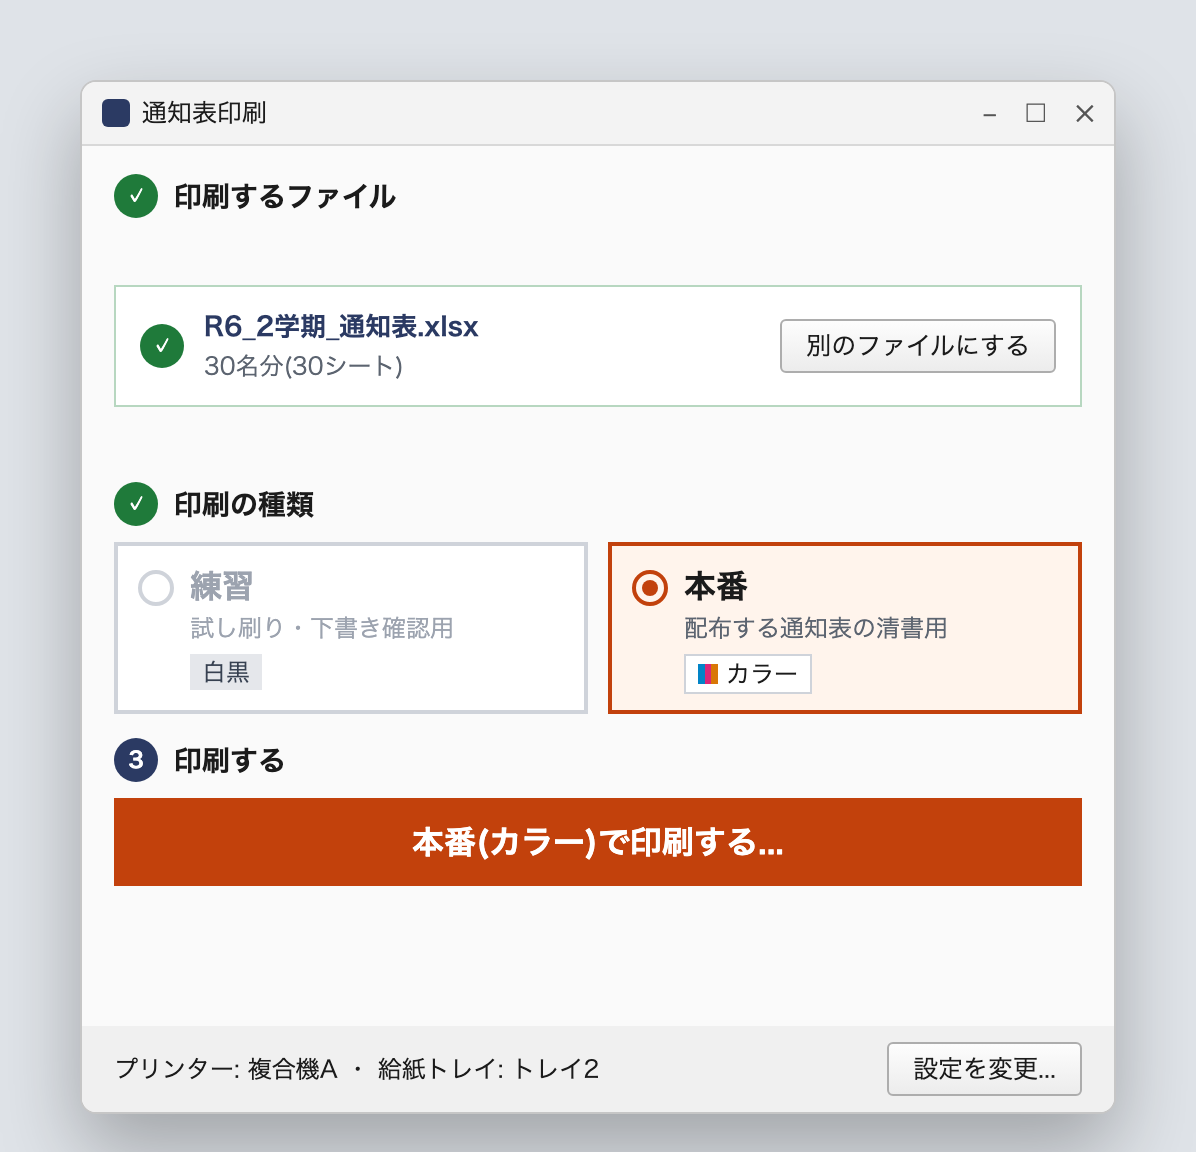Click the green checkmark beside 印刷するファイル

click(136, 196)
